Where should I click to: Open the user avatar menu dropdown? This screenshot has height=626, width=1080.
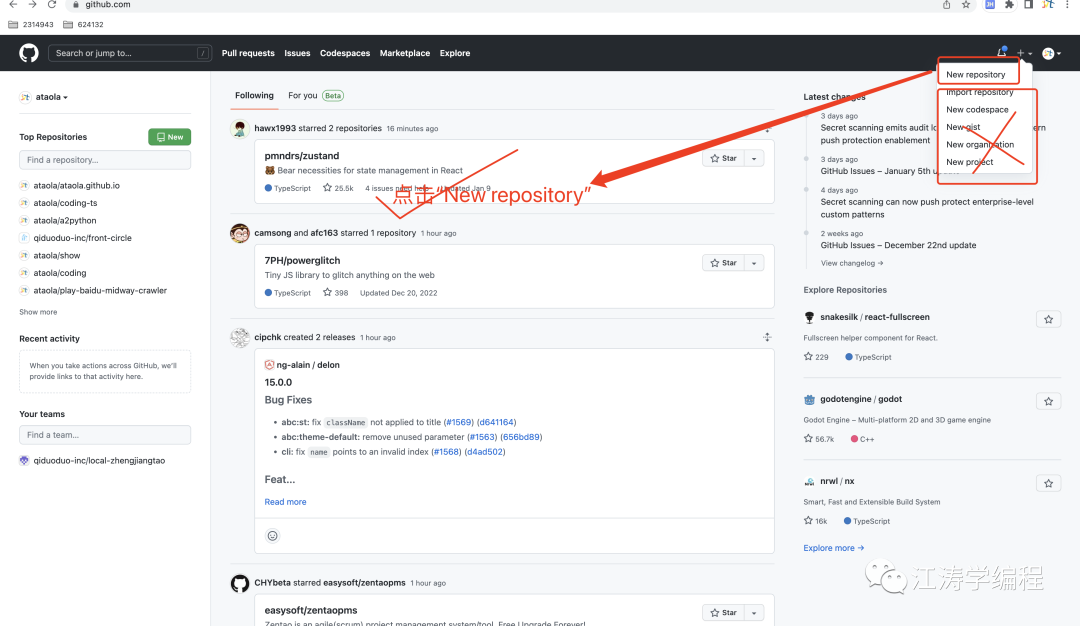[1051, 53]
